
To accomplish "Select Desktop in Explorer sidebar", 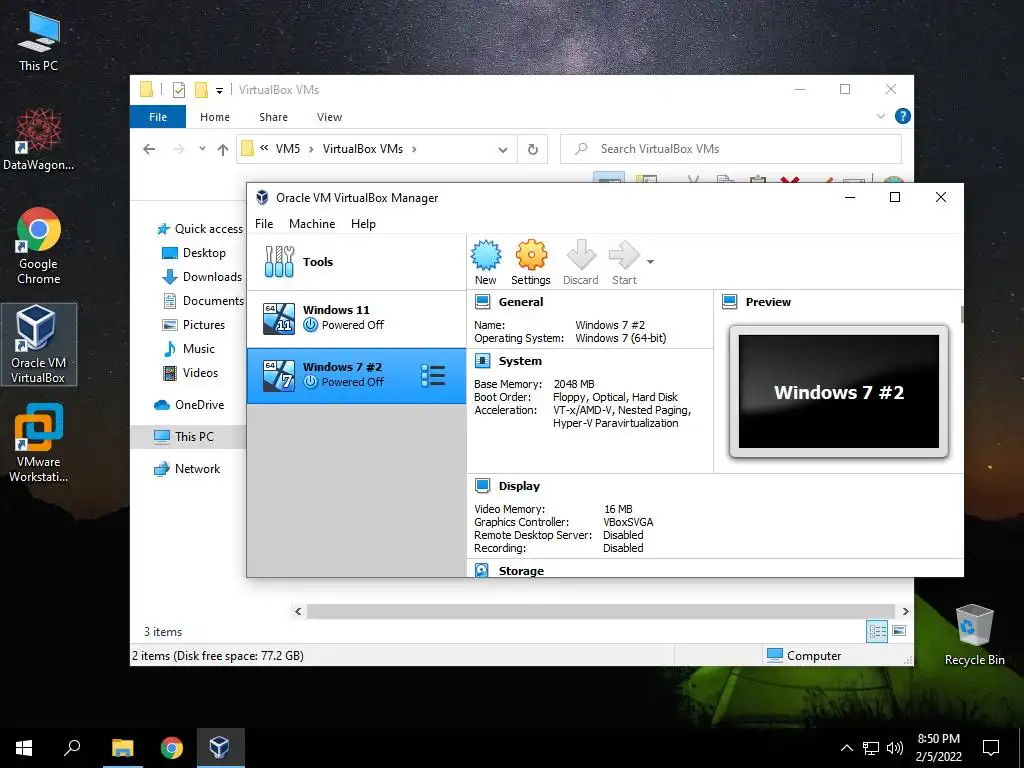I will click(193, 253).
